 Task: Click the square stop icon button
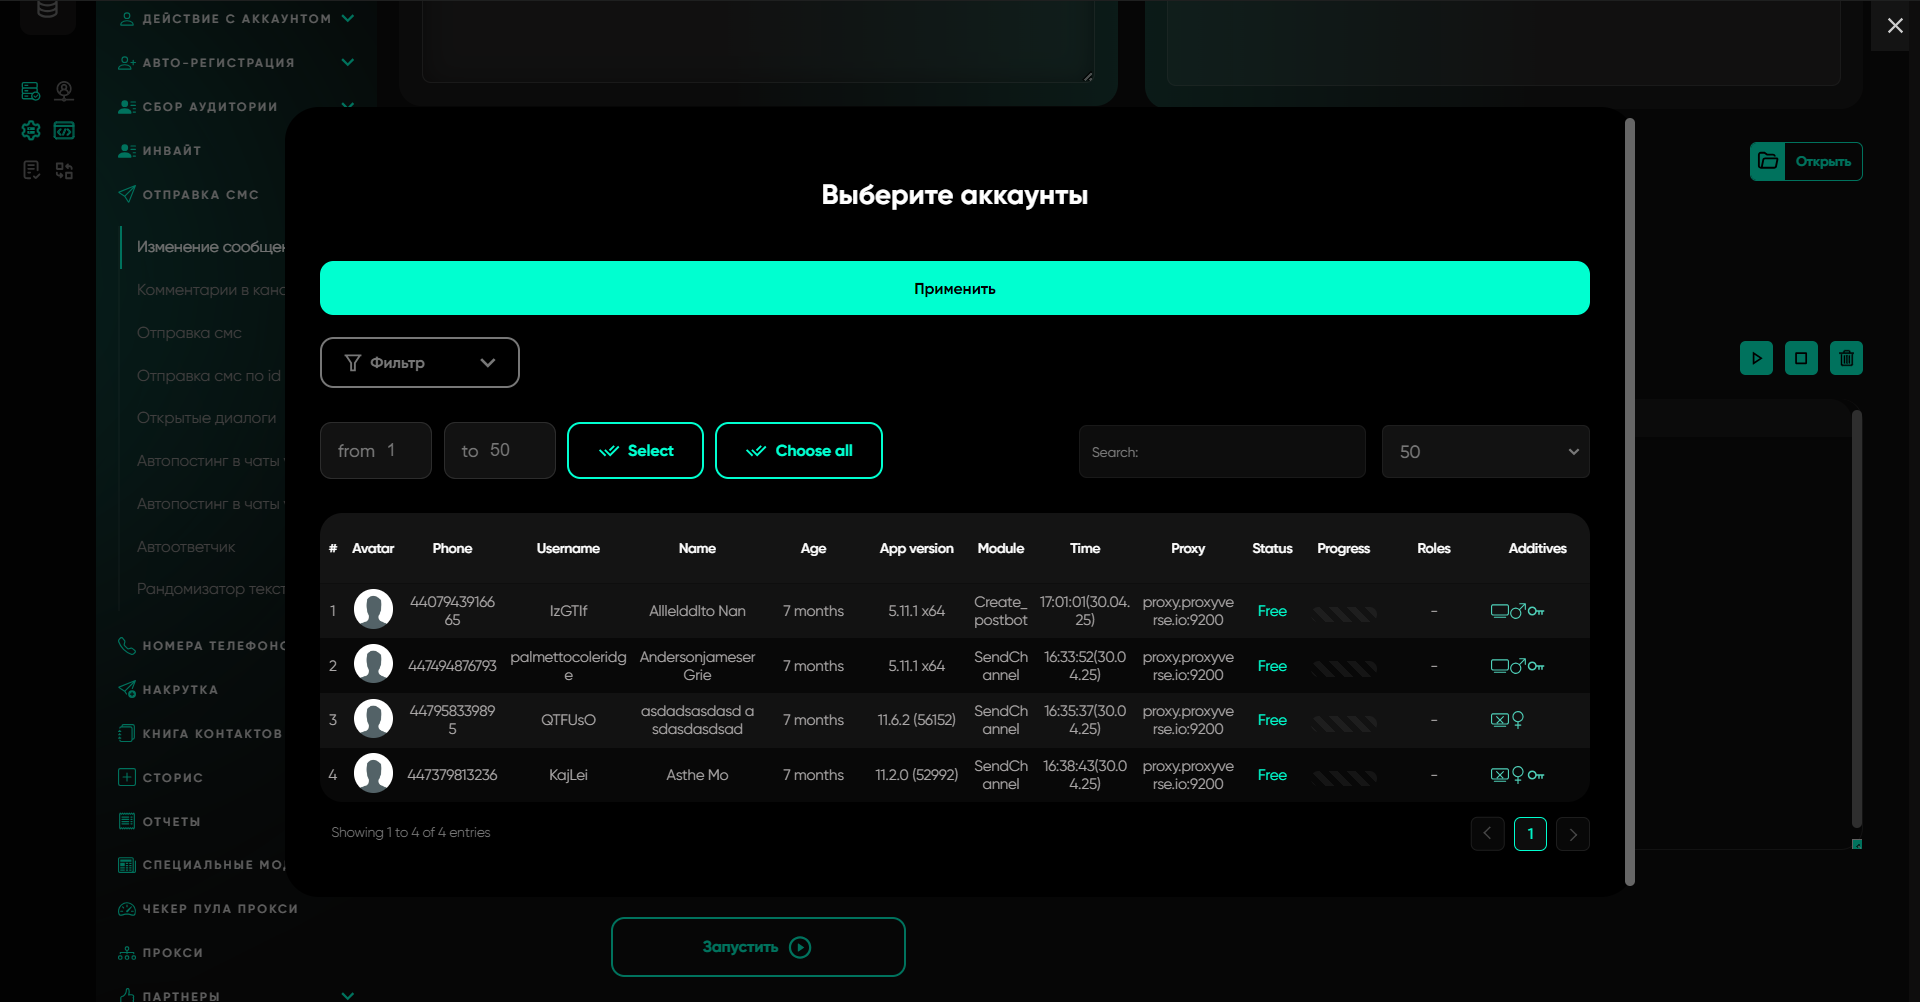pos(1801,358)
